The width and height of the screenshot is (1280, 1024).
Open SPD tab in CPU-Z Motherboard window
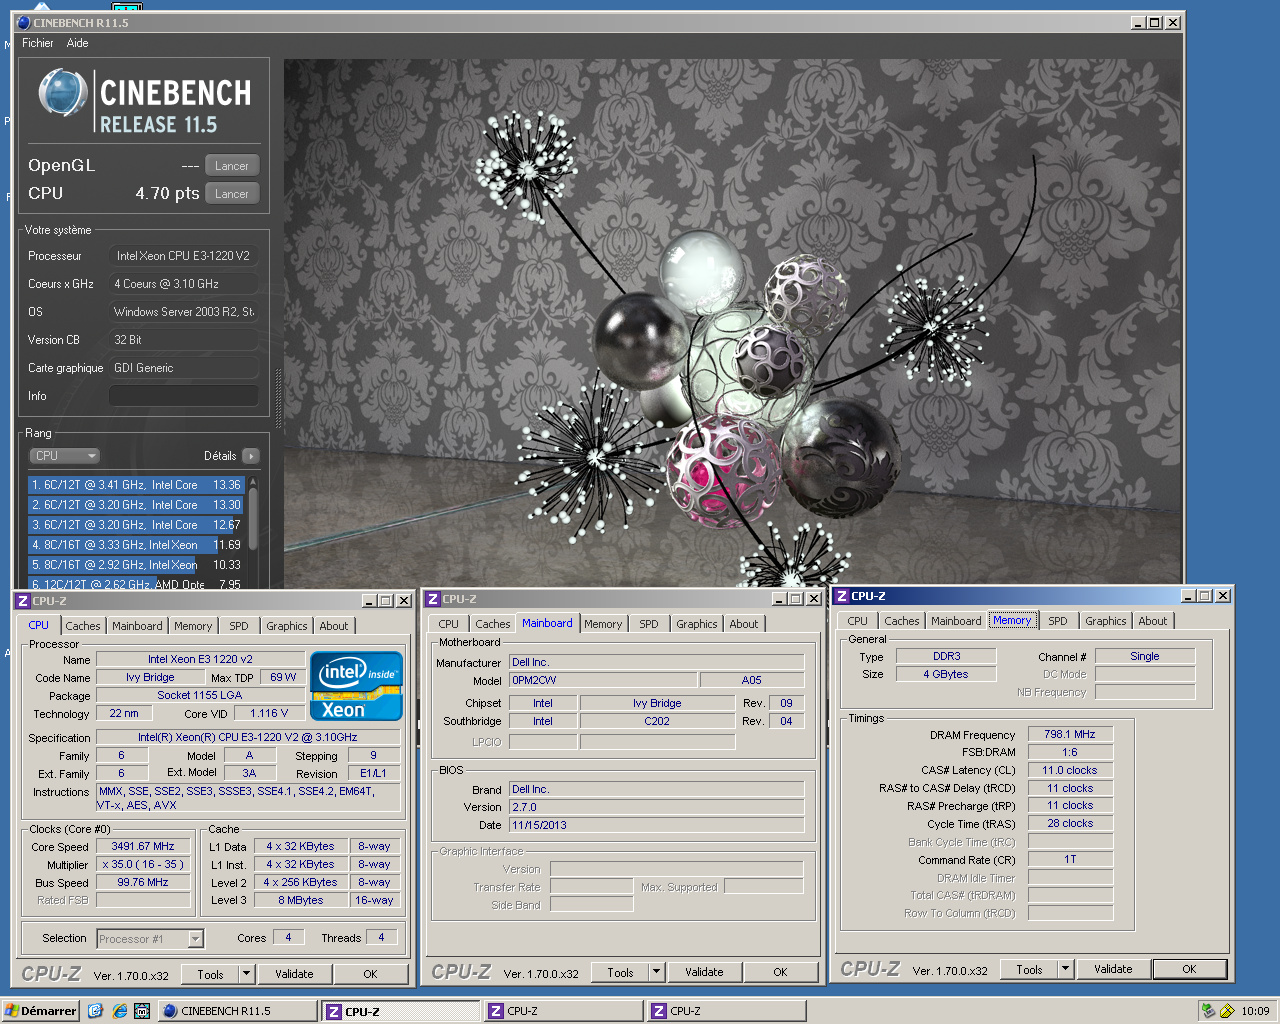649,624
